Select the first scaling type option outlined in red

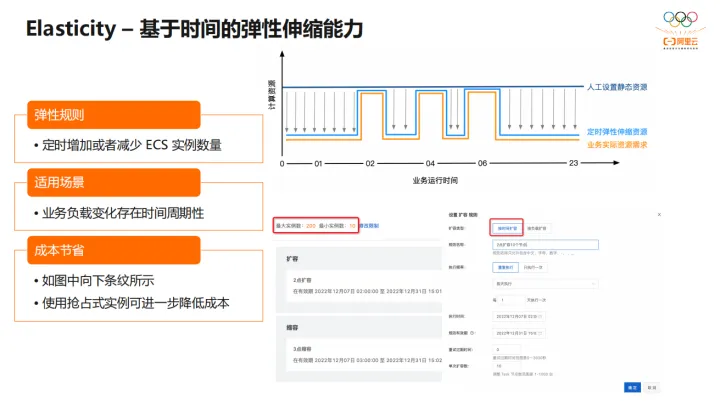pyautogui.click(x=506, y=228)
